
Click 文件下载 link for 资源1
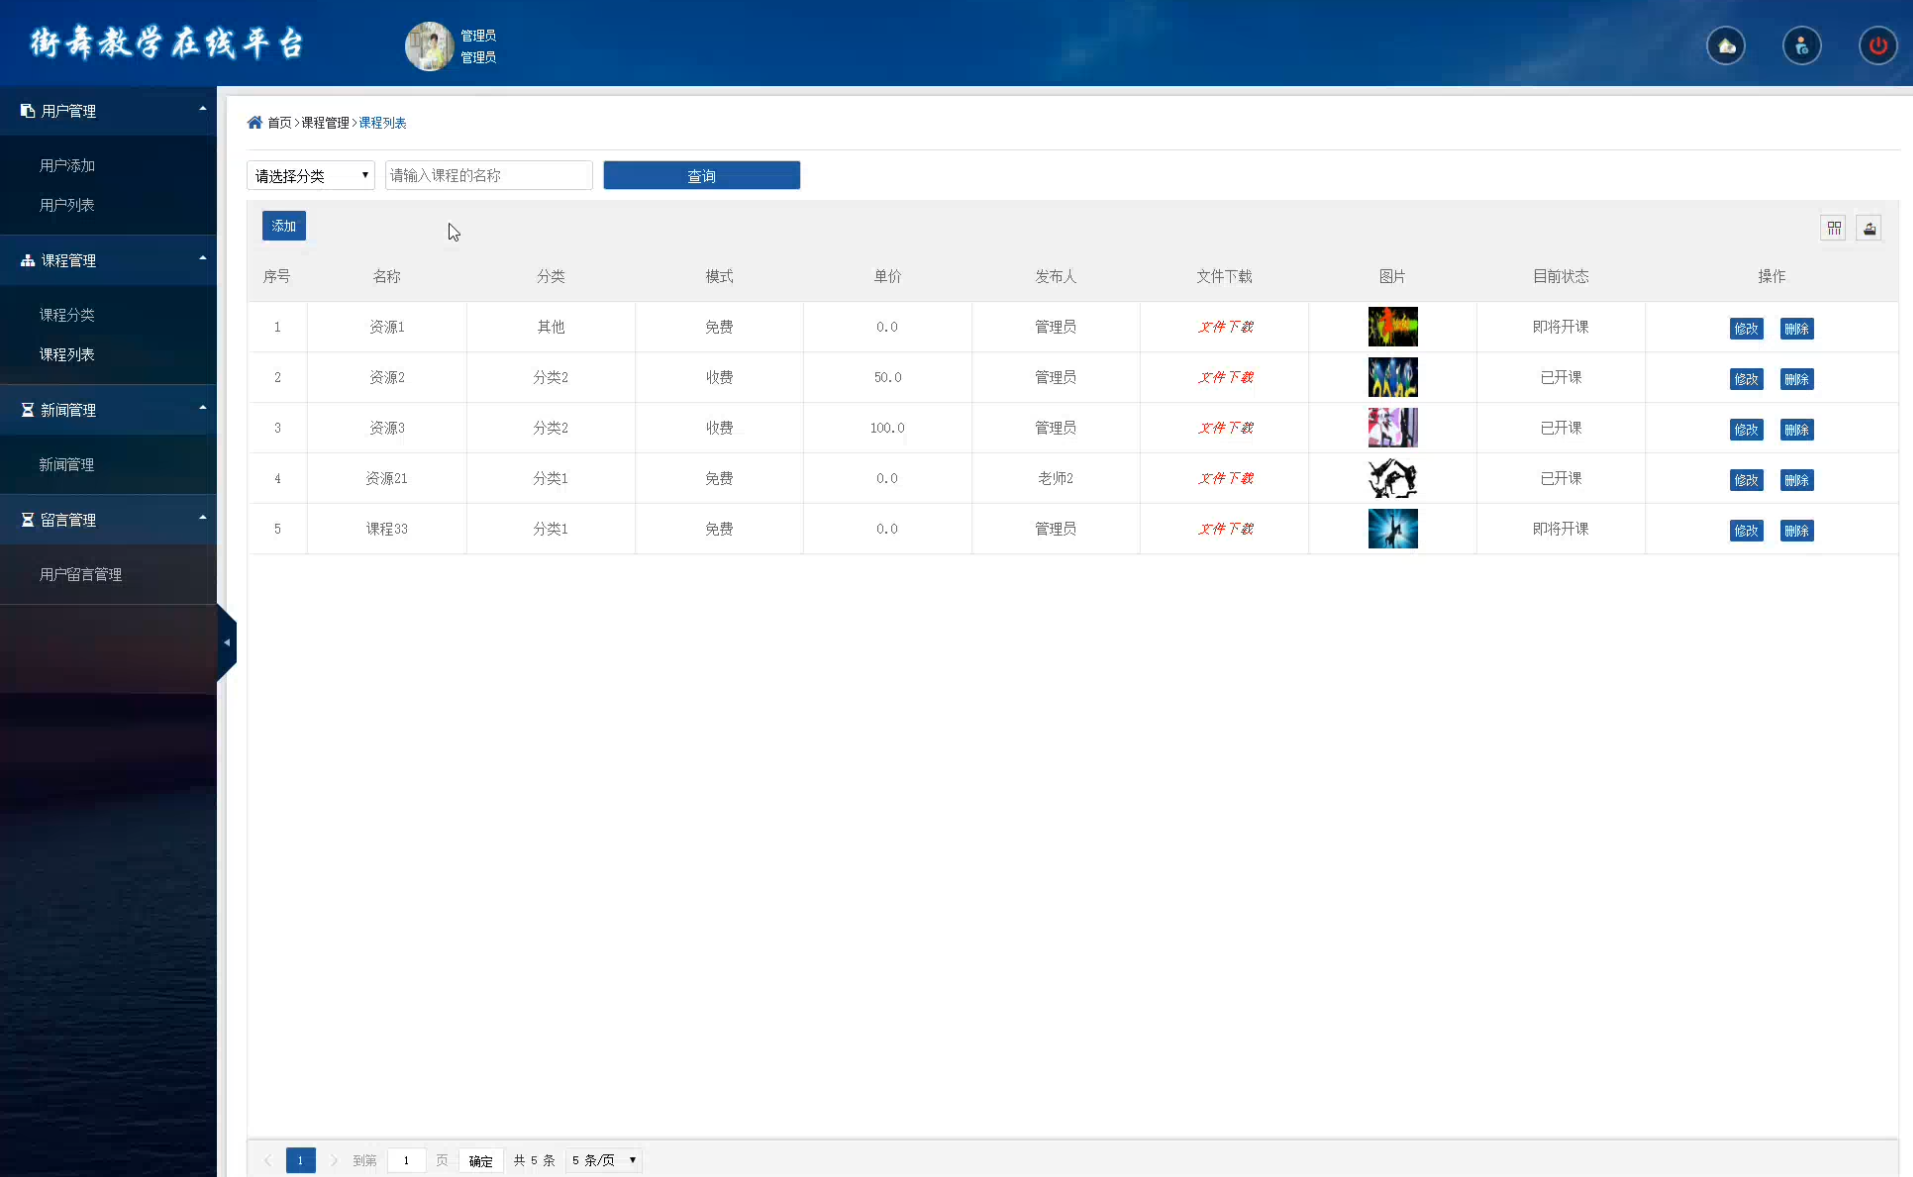coord(1225,327)
